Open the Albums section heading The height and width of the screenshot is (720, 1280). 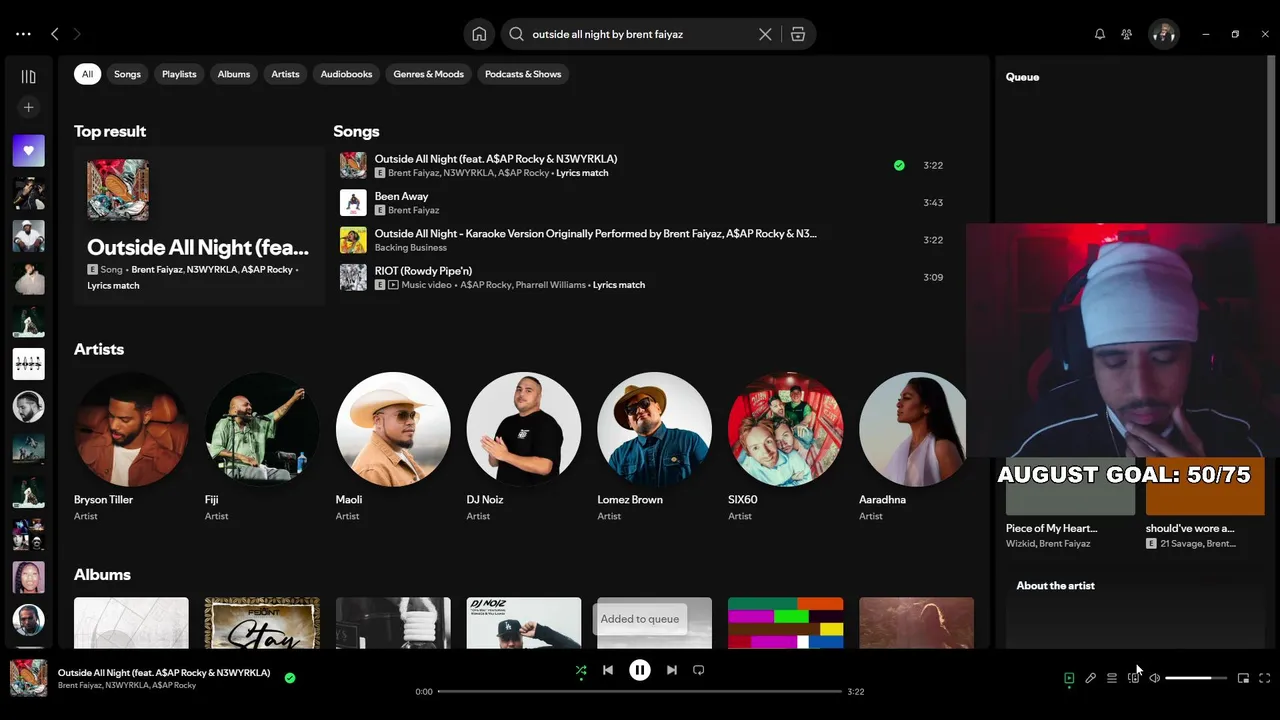(x=102, y=574)
